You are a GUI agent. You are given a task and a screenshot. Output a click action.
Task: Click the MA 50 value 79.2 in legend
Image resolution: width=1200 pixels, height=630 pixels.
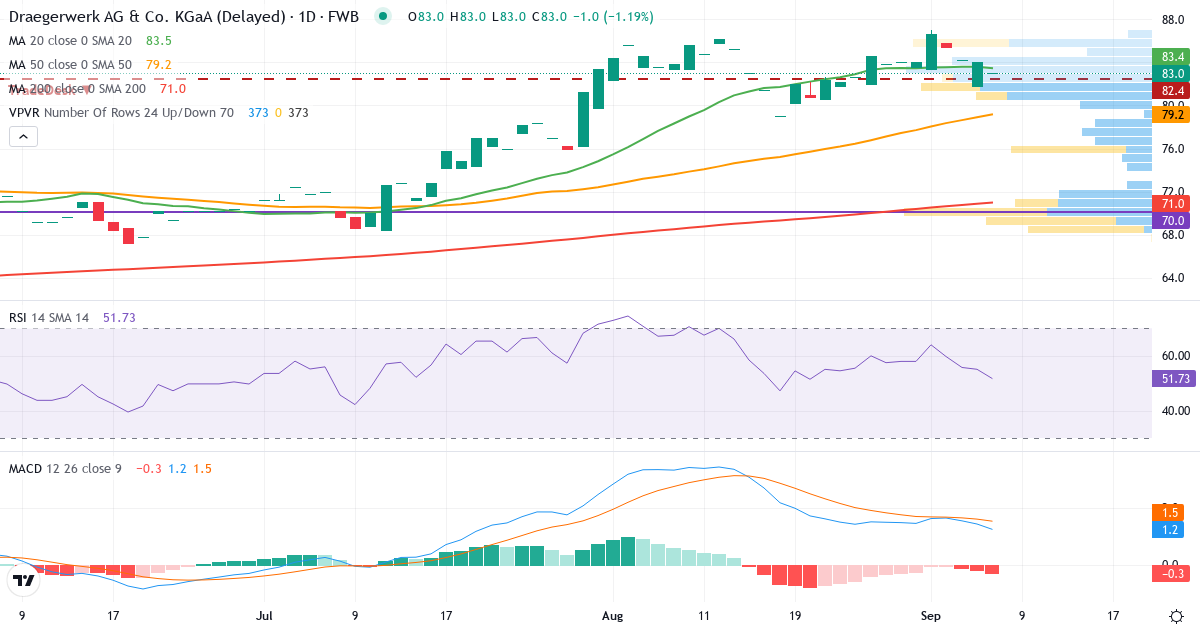pyautogui.click(x=159, y=65)
